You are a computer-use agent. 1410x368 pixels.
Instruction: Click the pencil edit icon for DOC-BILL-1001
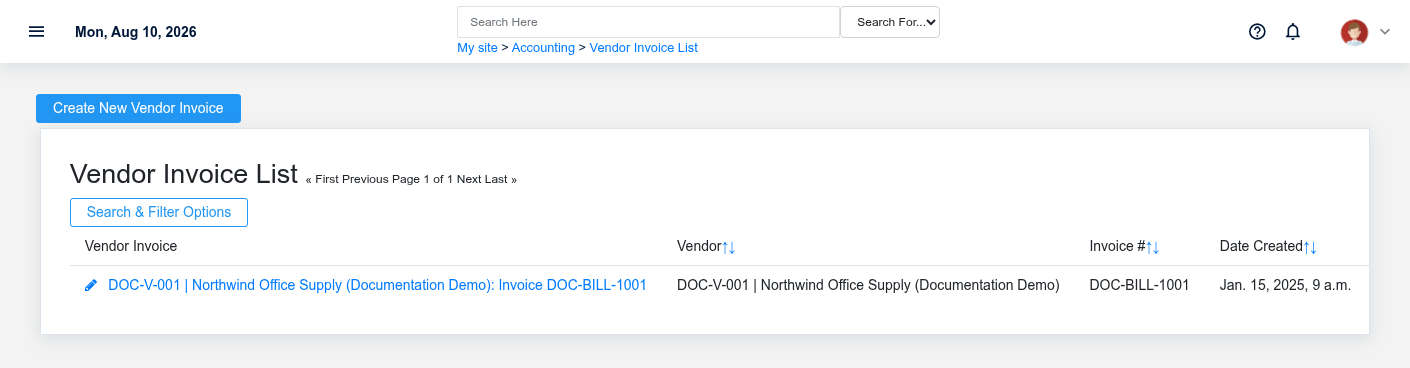(91, 285)
